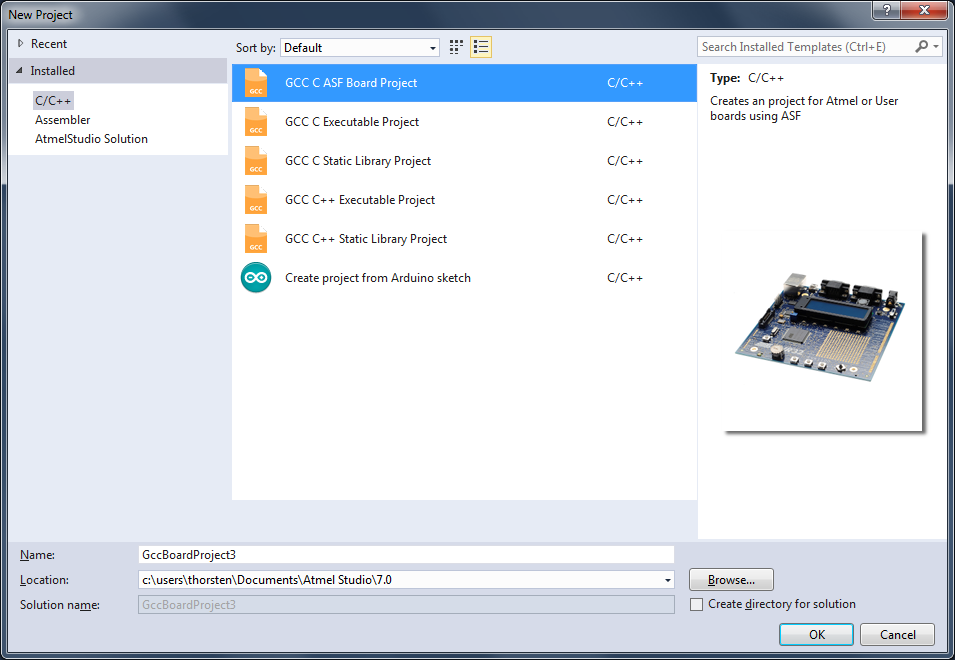Select 'GCC C Executable Project' row text
The width and height of the screenshot is (955, 660).
point(352,122)
